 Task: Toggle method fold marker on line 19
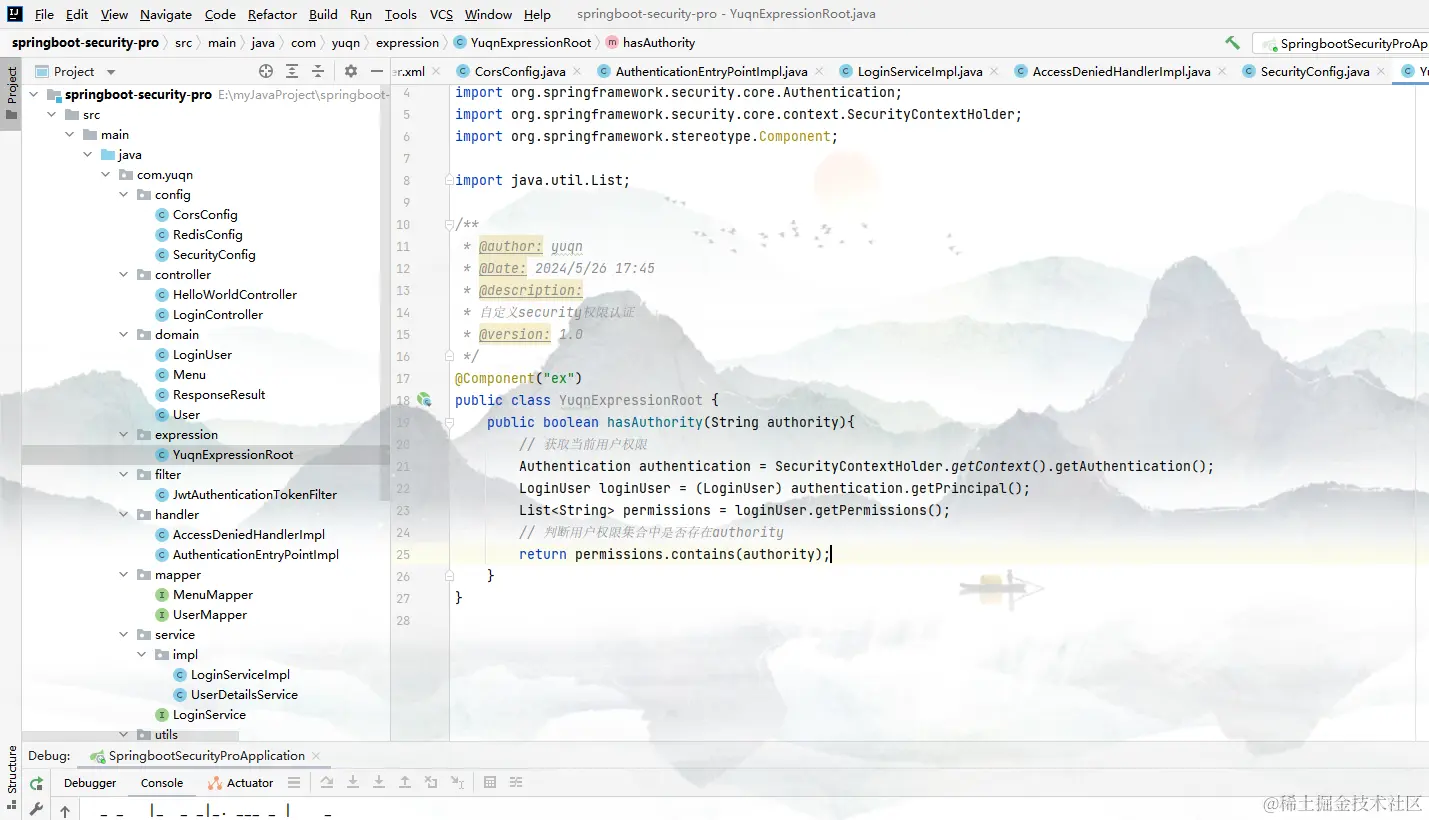tap(449, 422)
